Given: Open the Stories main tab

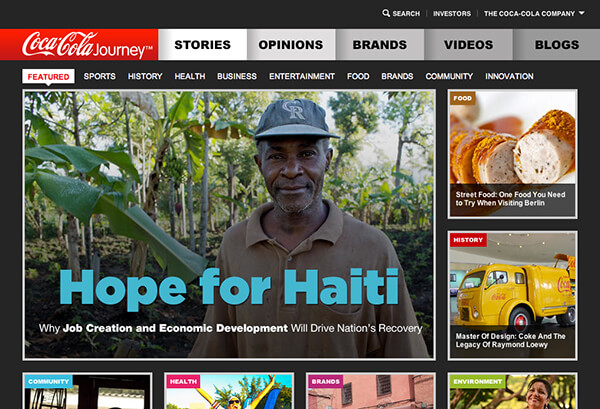Looking at the screenshot, I should tap(202, 45).
